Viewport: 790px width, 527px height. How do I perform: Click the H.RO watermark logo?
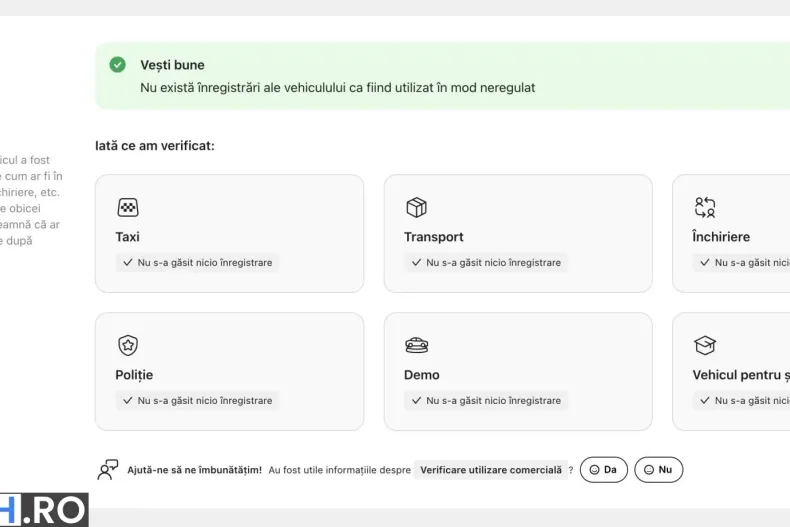click(x=44, y=510)
